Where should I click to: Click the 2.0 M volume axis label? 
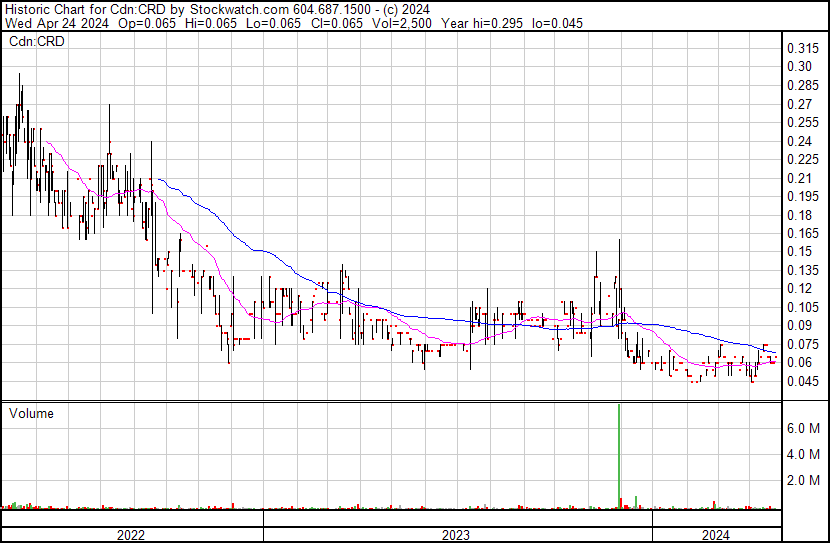point(805,481)
